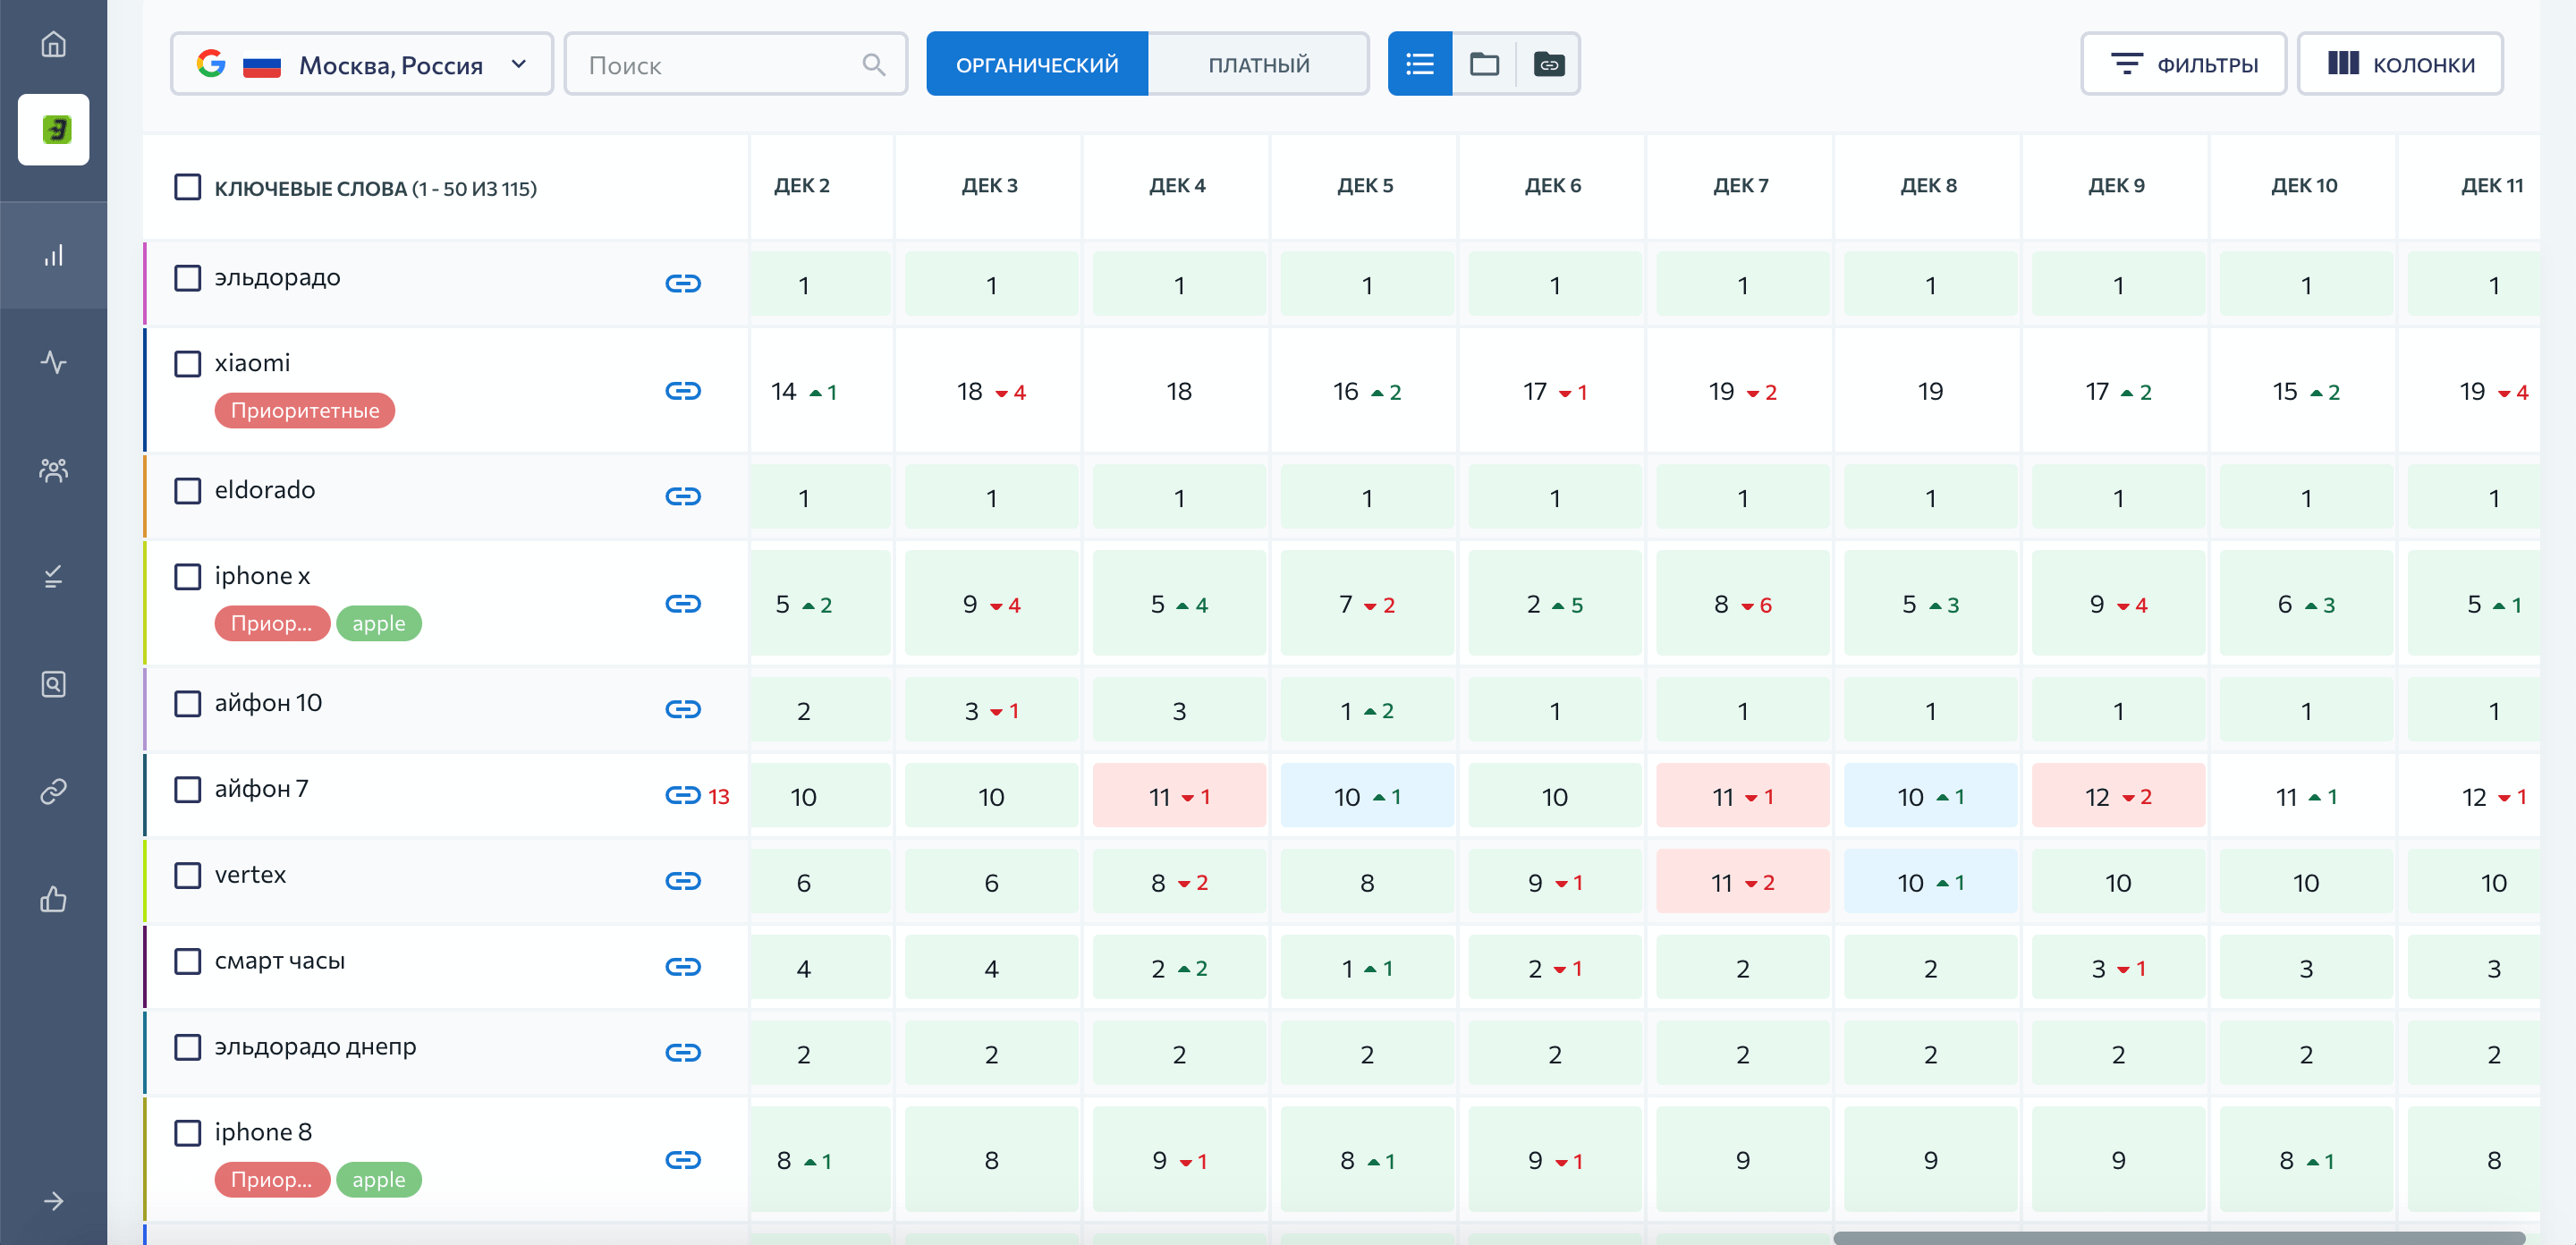Check the iphone x keyword checkbox
Screen dimensions: 2576x1245
point(188,577)
